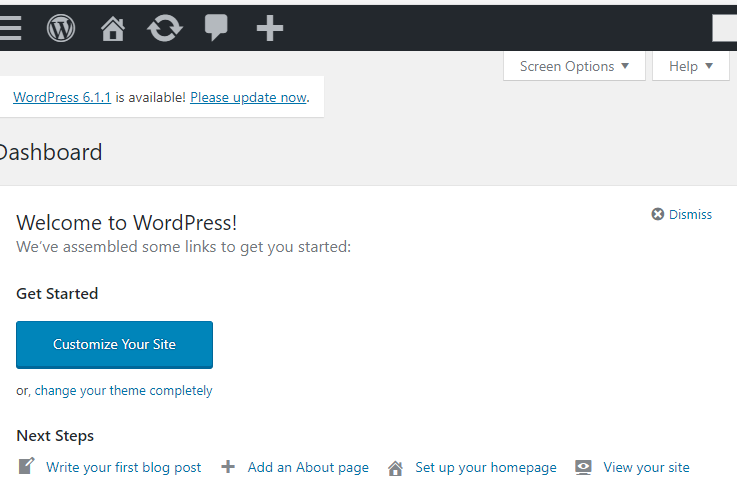The image size is (737, 498).
Task: Open the hamburger menu toggle
Action: coord(10,28)
